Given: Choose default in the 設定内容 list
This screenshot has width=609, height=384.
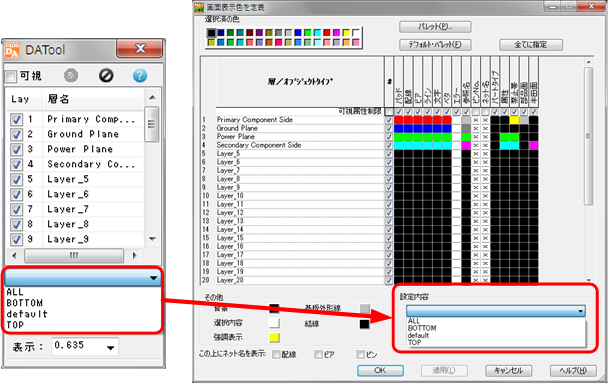Looking at the screenshot, I should click(x=418, y=335).
